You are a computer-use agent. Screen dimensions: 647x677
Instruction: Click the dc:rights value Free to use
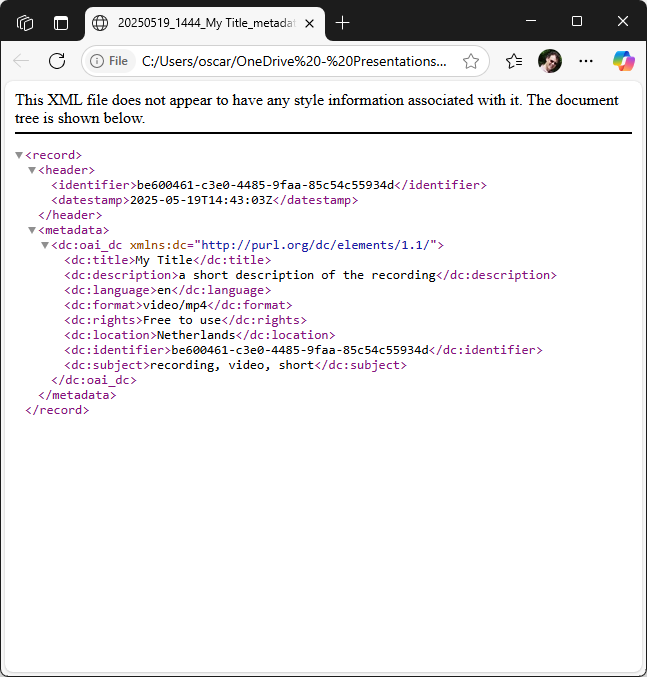[x=182, y=320]
